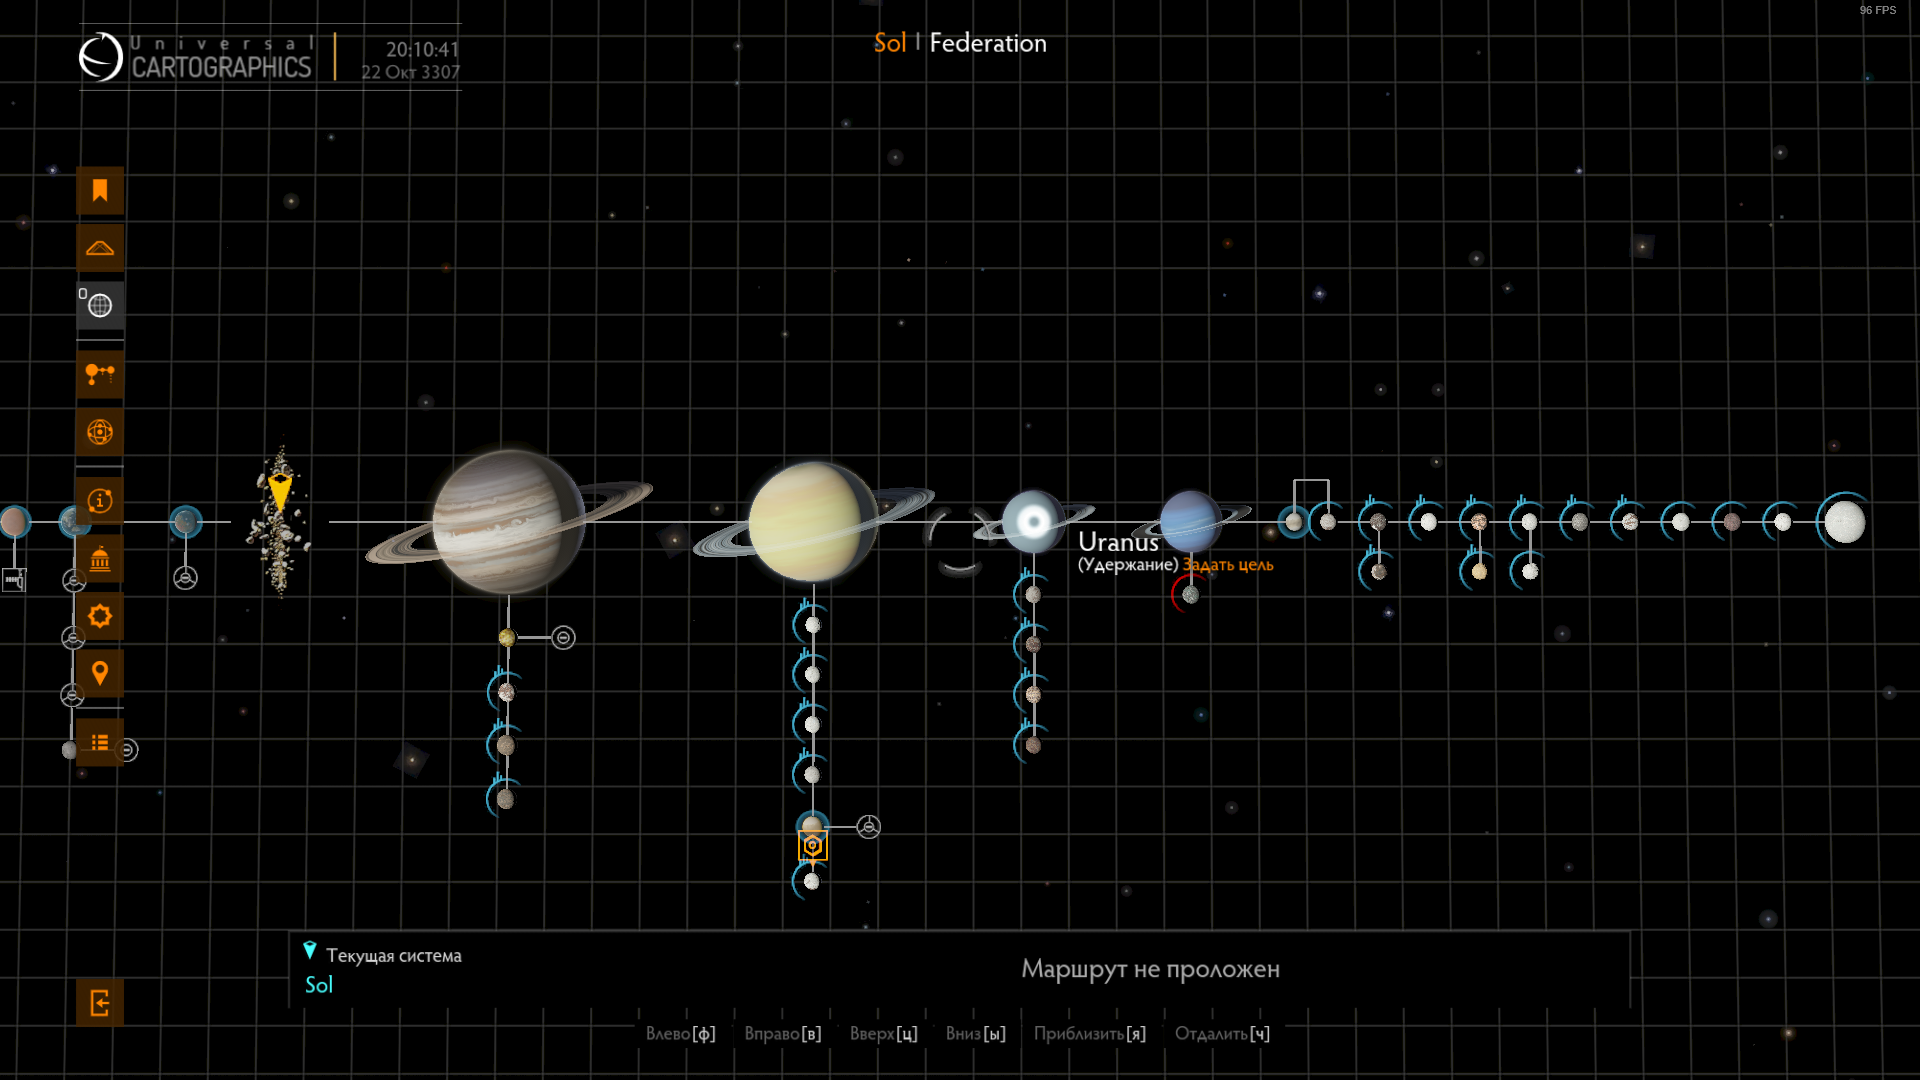Image resolution: width=1920 pixels, height=1080 pixels.
Task: Click the 'Uranus' planet name label
Action: click(x=1118, y=542)
